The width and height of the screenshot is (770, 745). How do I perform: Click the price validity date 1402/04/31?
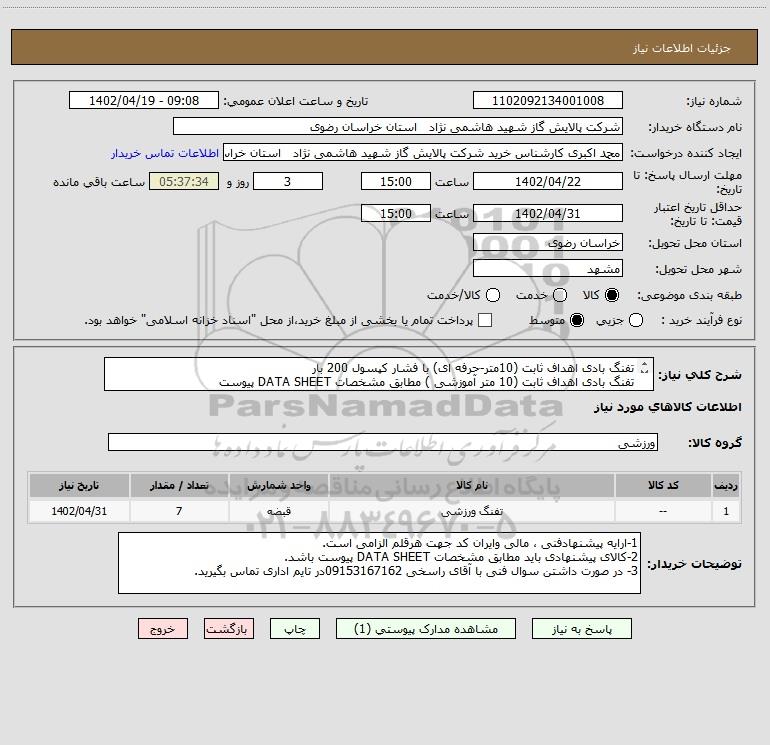(548, 213)
